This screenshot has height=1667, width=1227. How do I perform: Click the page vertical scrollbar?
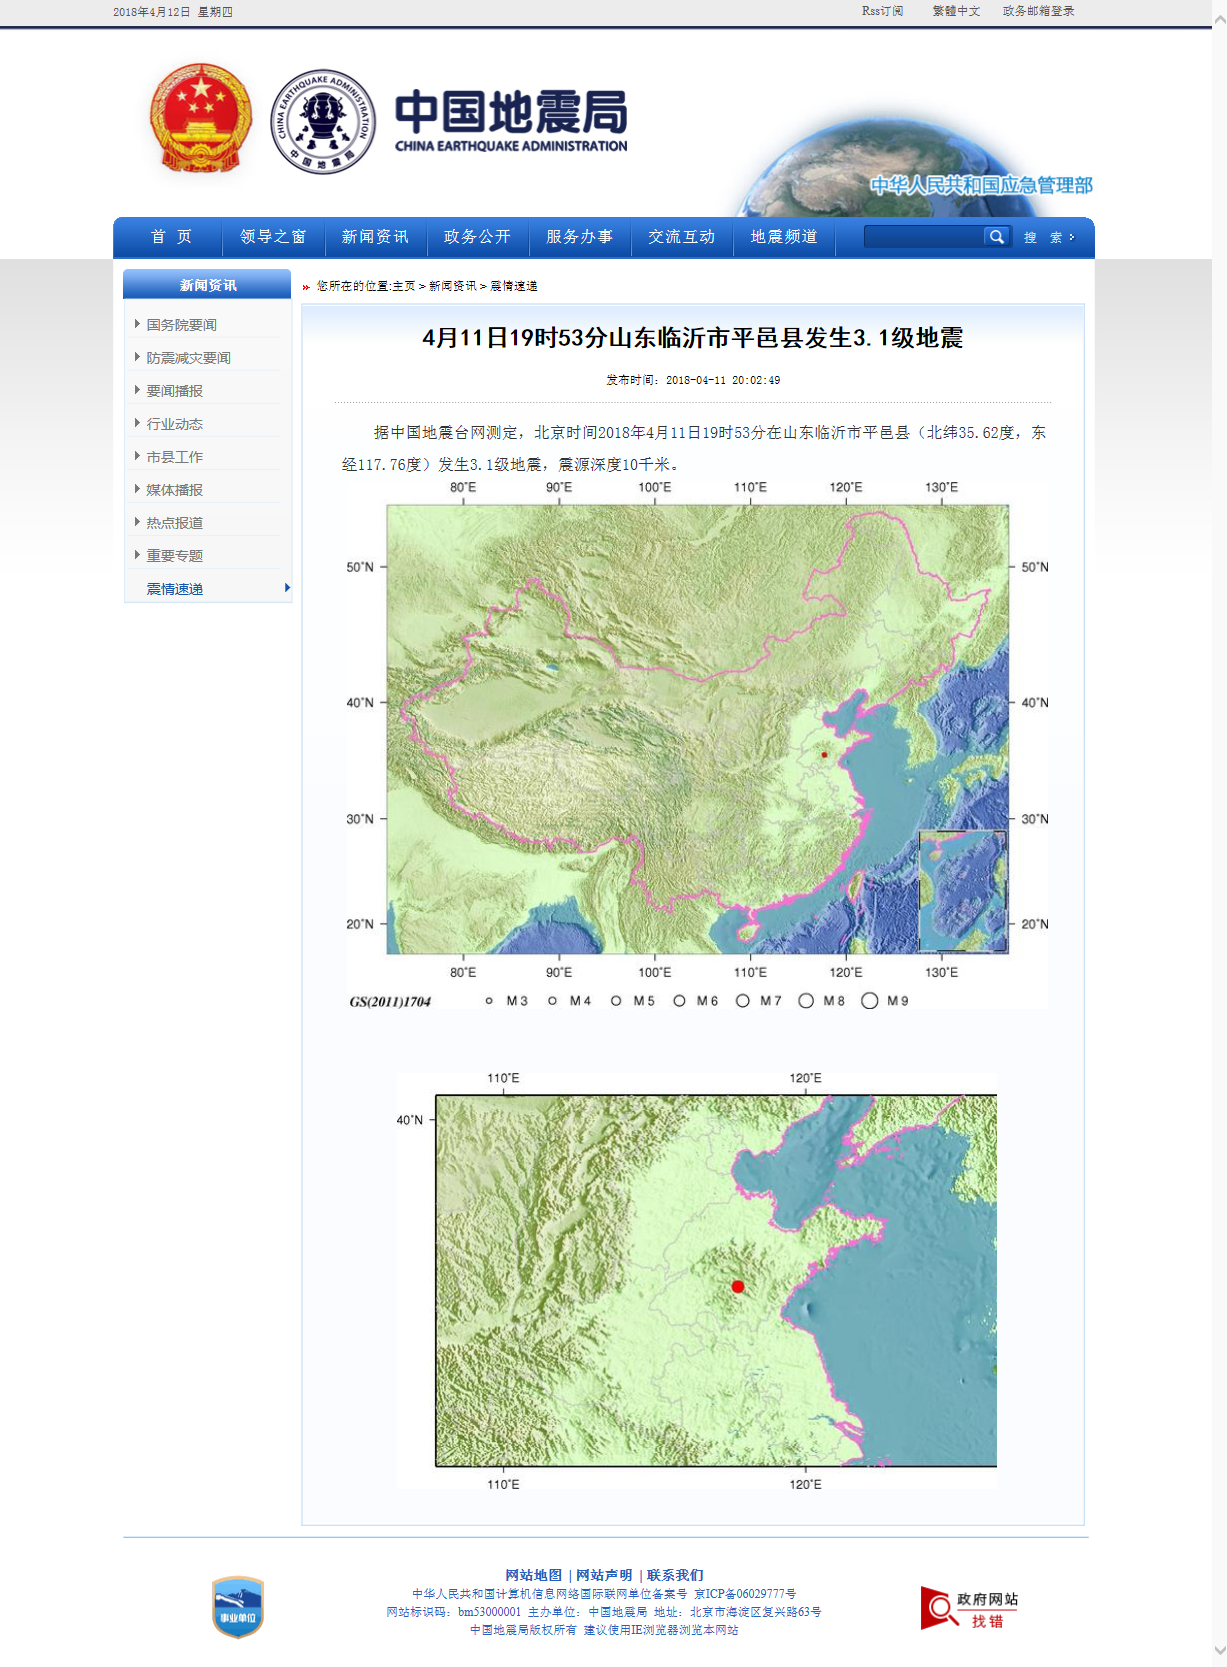click(1219, 833)
